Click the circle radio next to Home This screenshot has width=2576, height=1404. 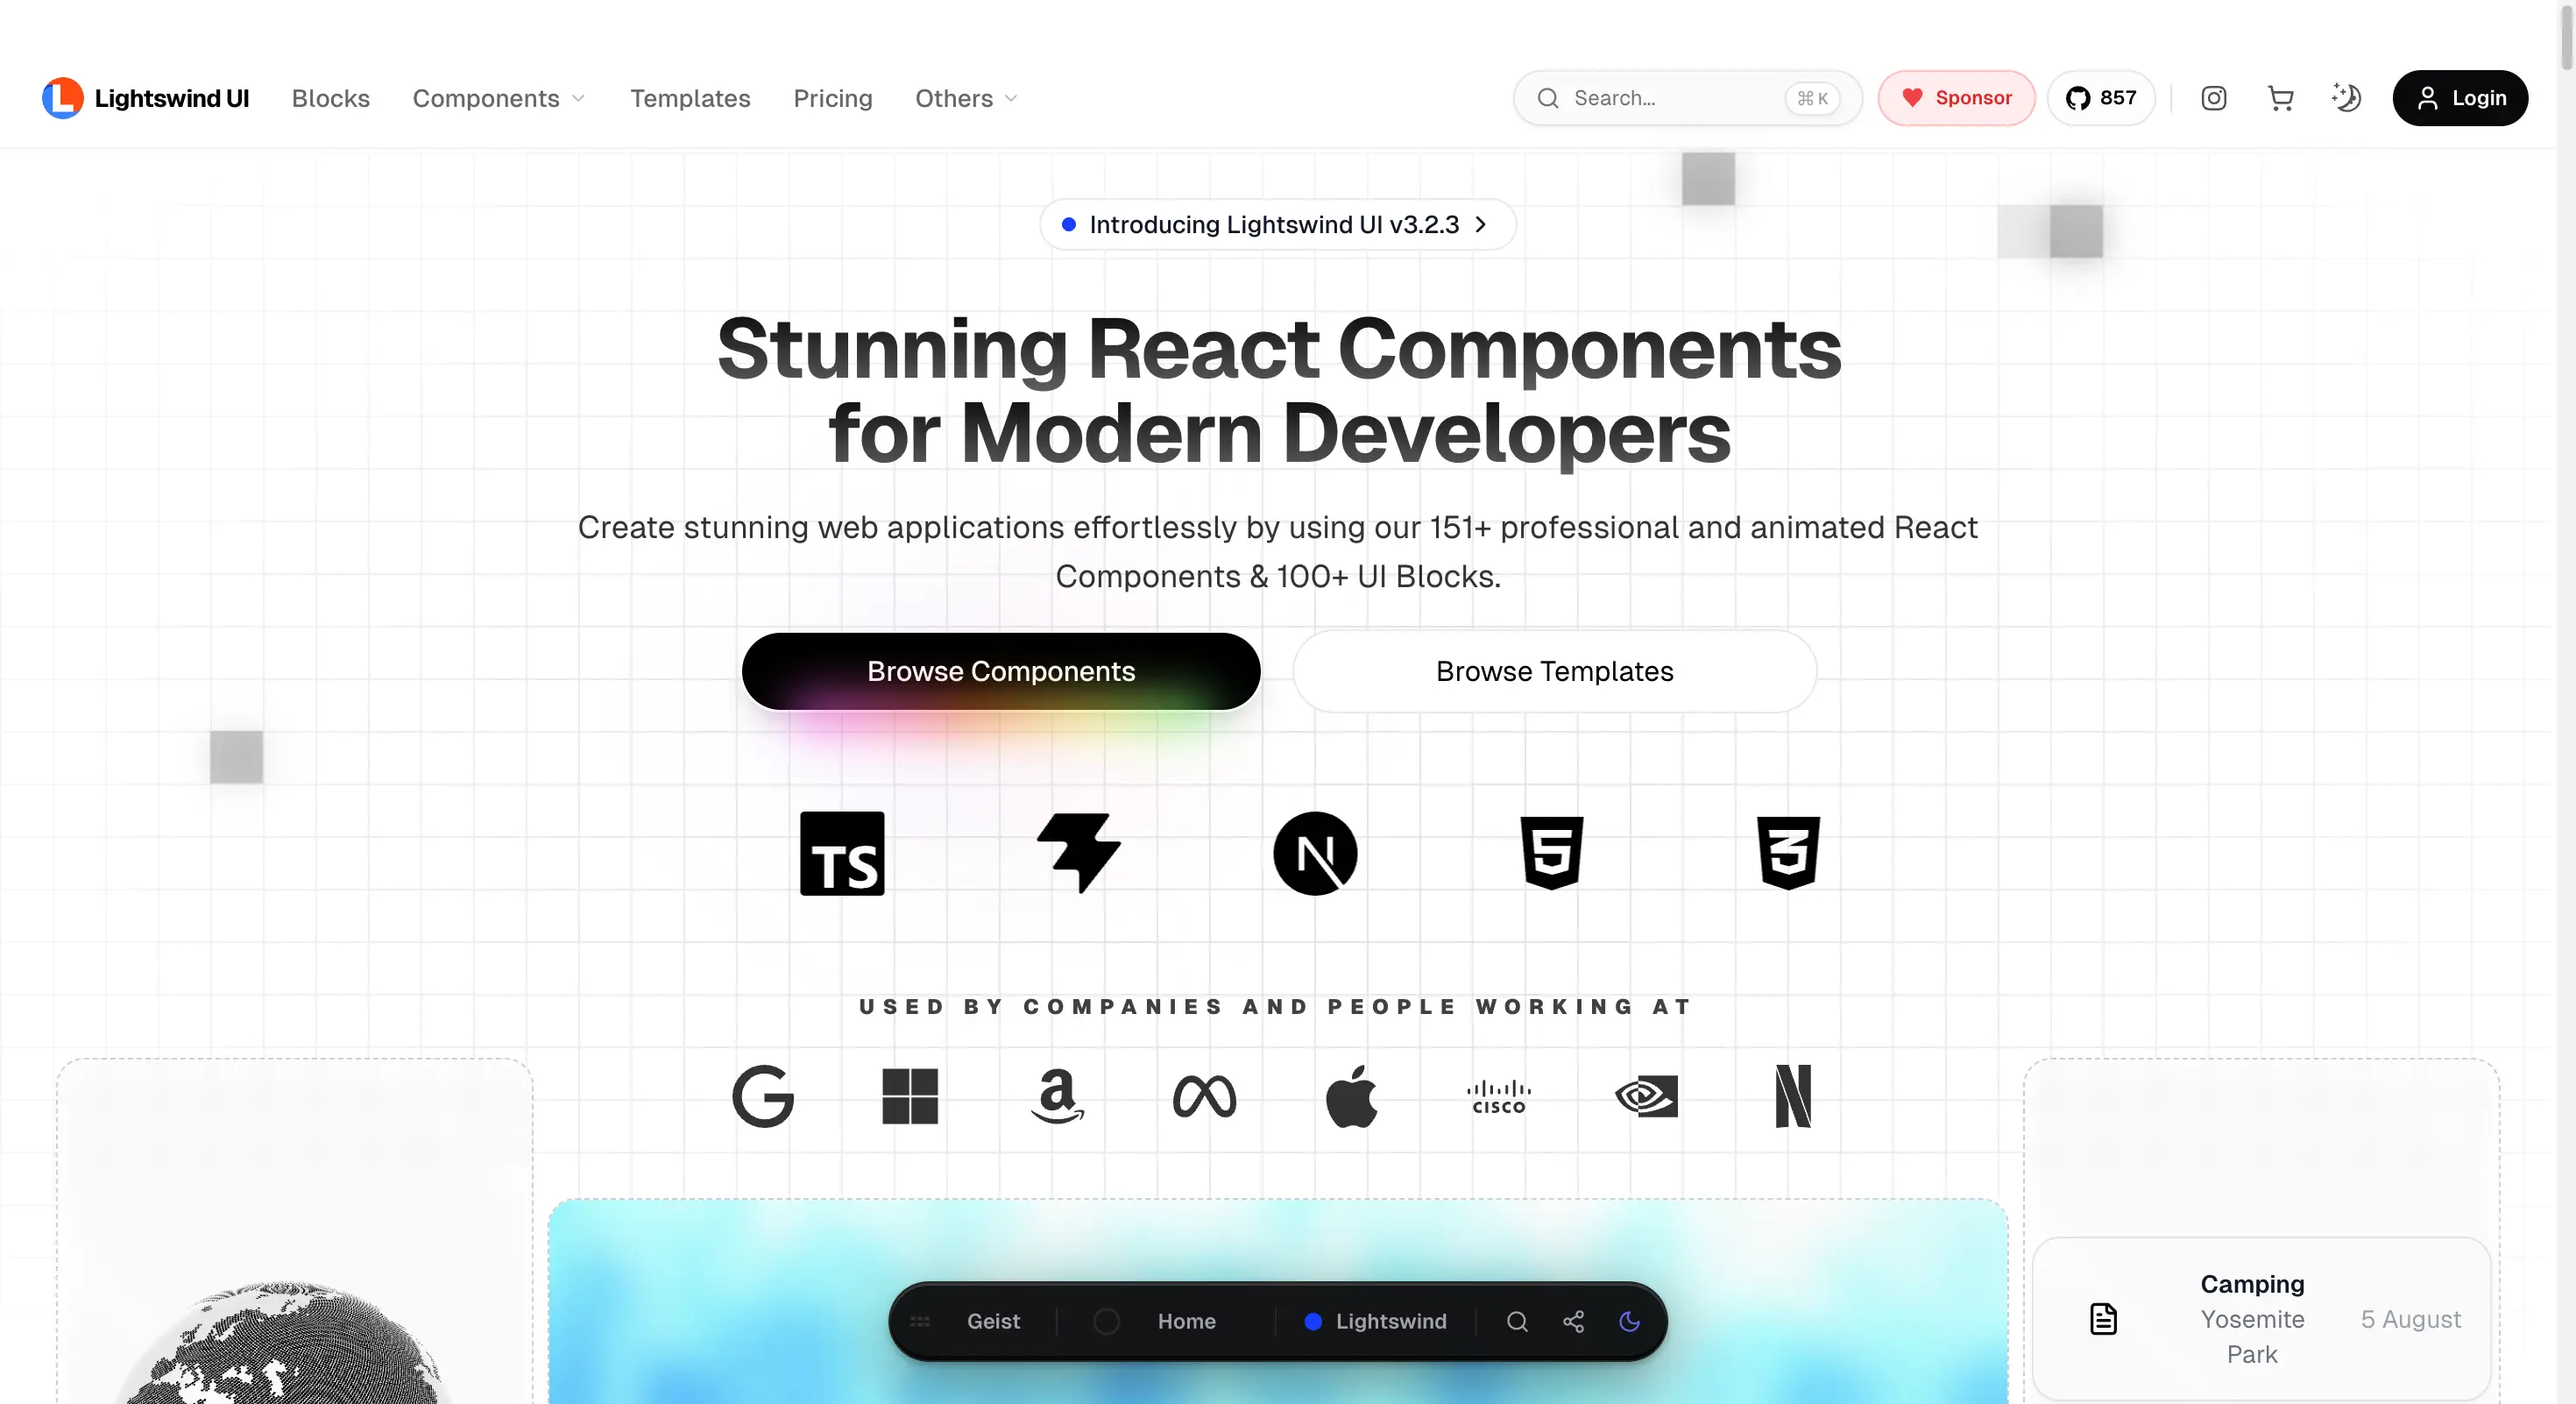click(x=1106, y=1321)
